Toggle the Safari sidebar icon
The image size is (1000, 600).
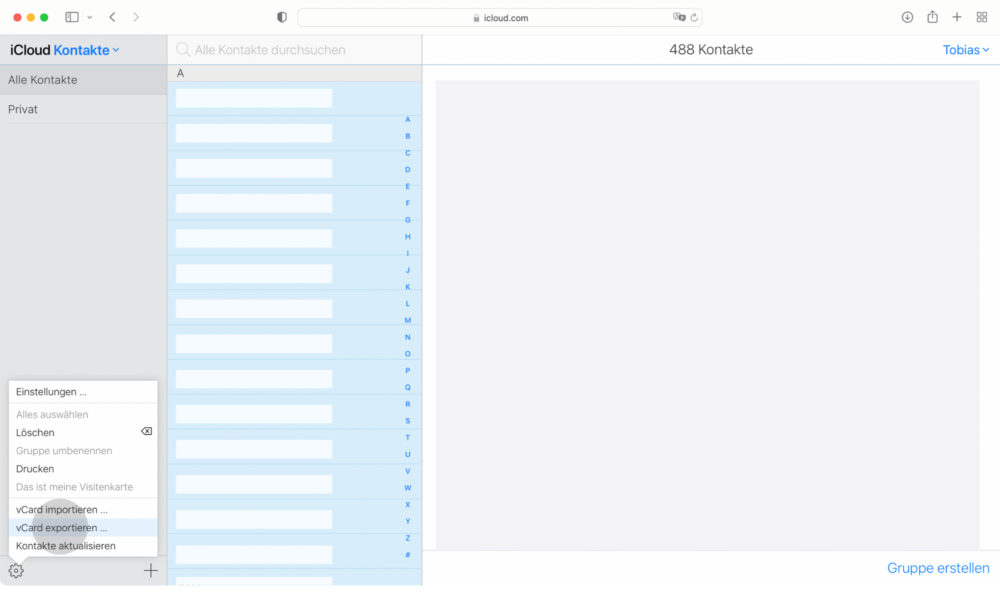pos(72,17)
